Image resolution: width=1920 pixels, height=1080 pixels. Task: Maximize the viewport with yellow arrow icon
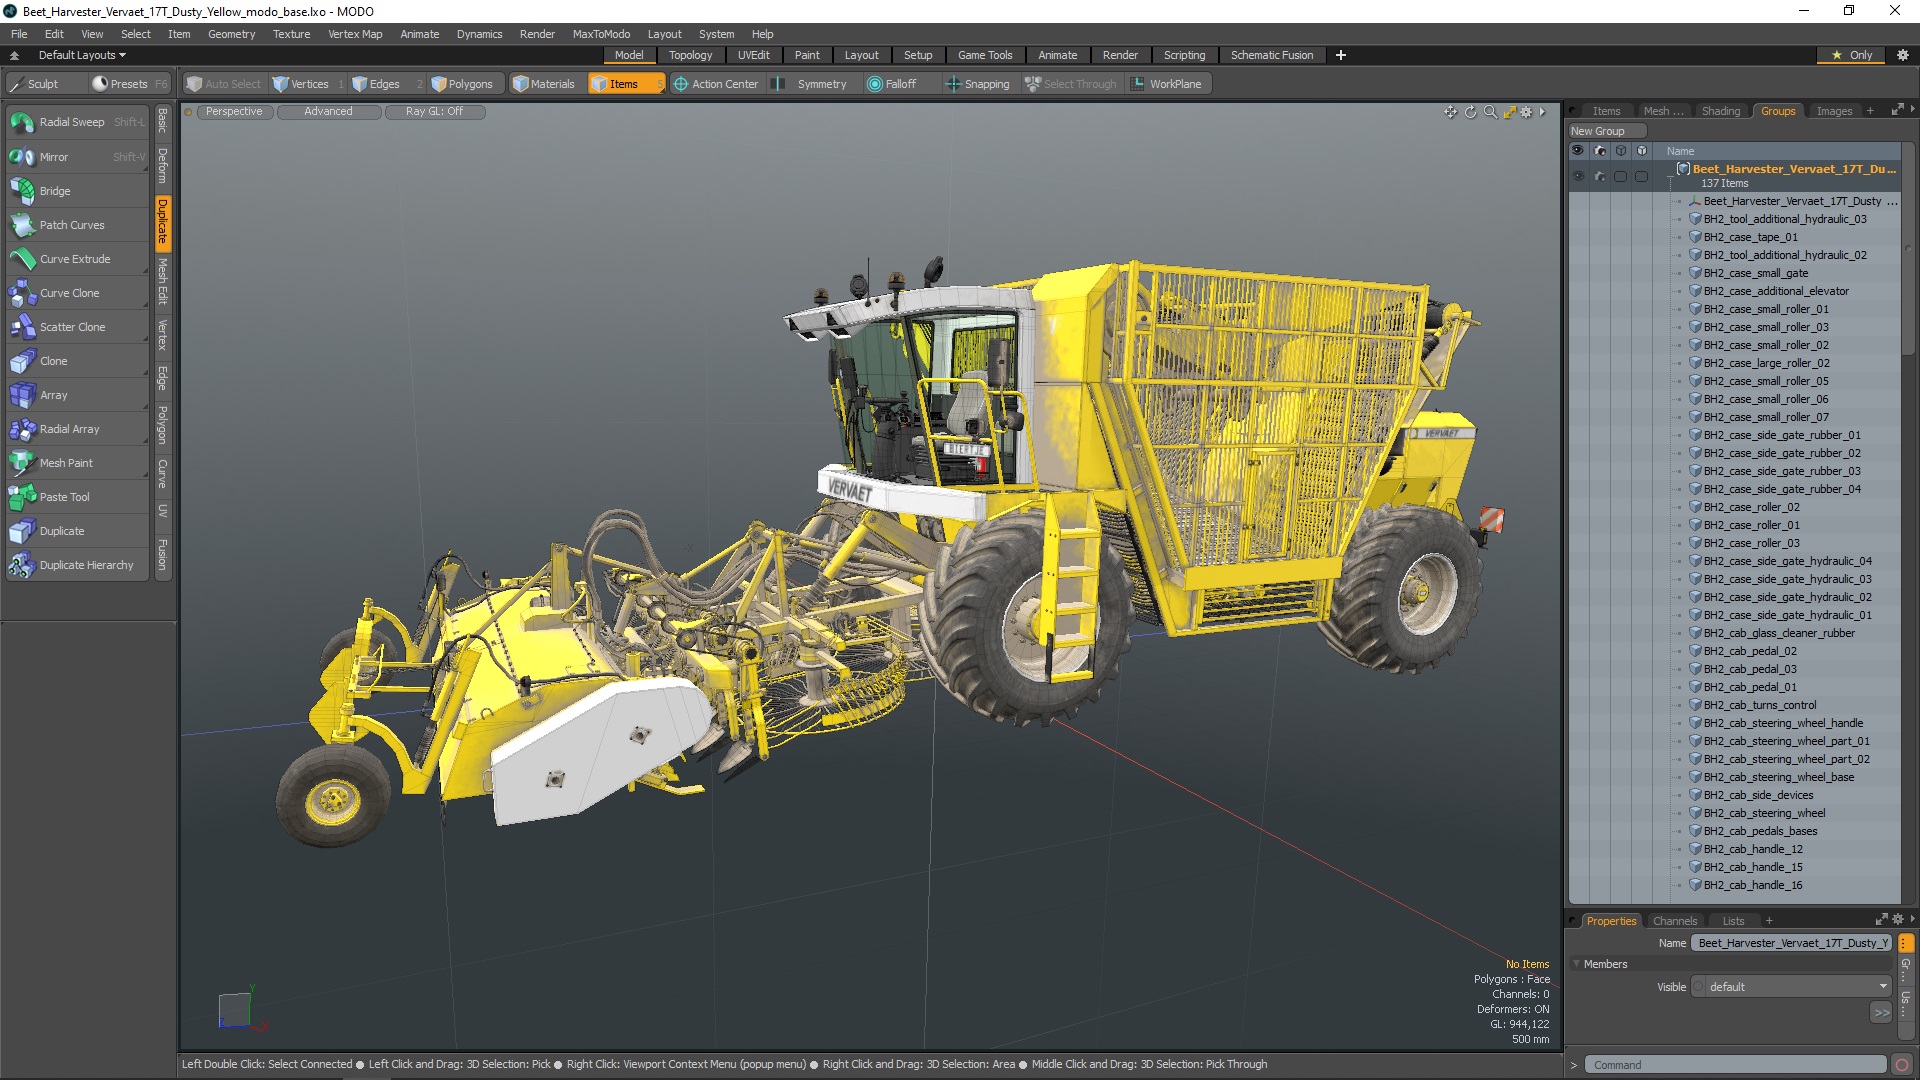(1510, 112)
